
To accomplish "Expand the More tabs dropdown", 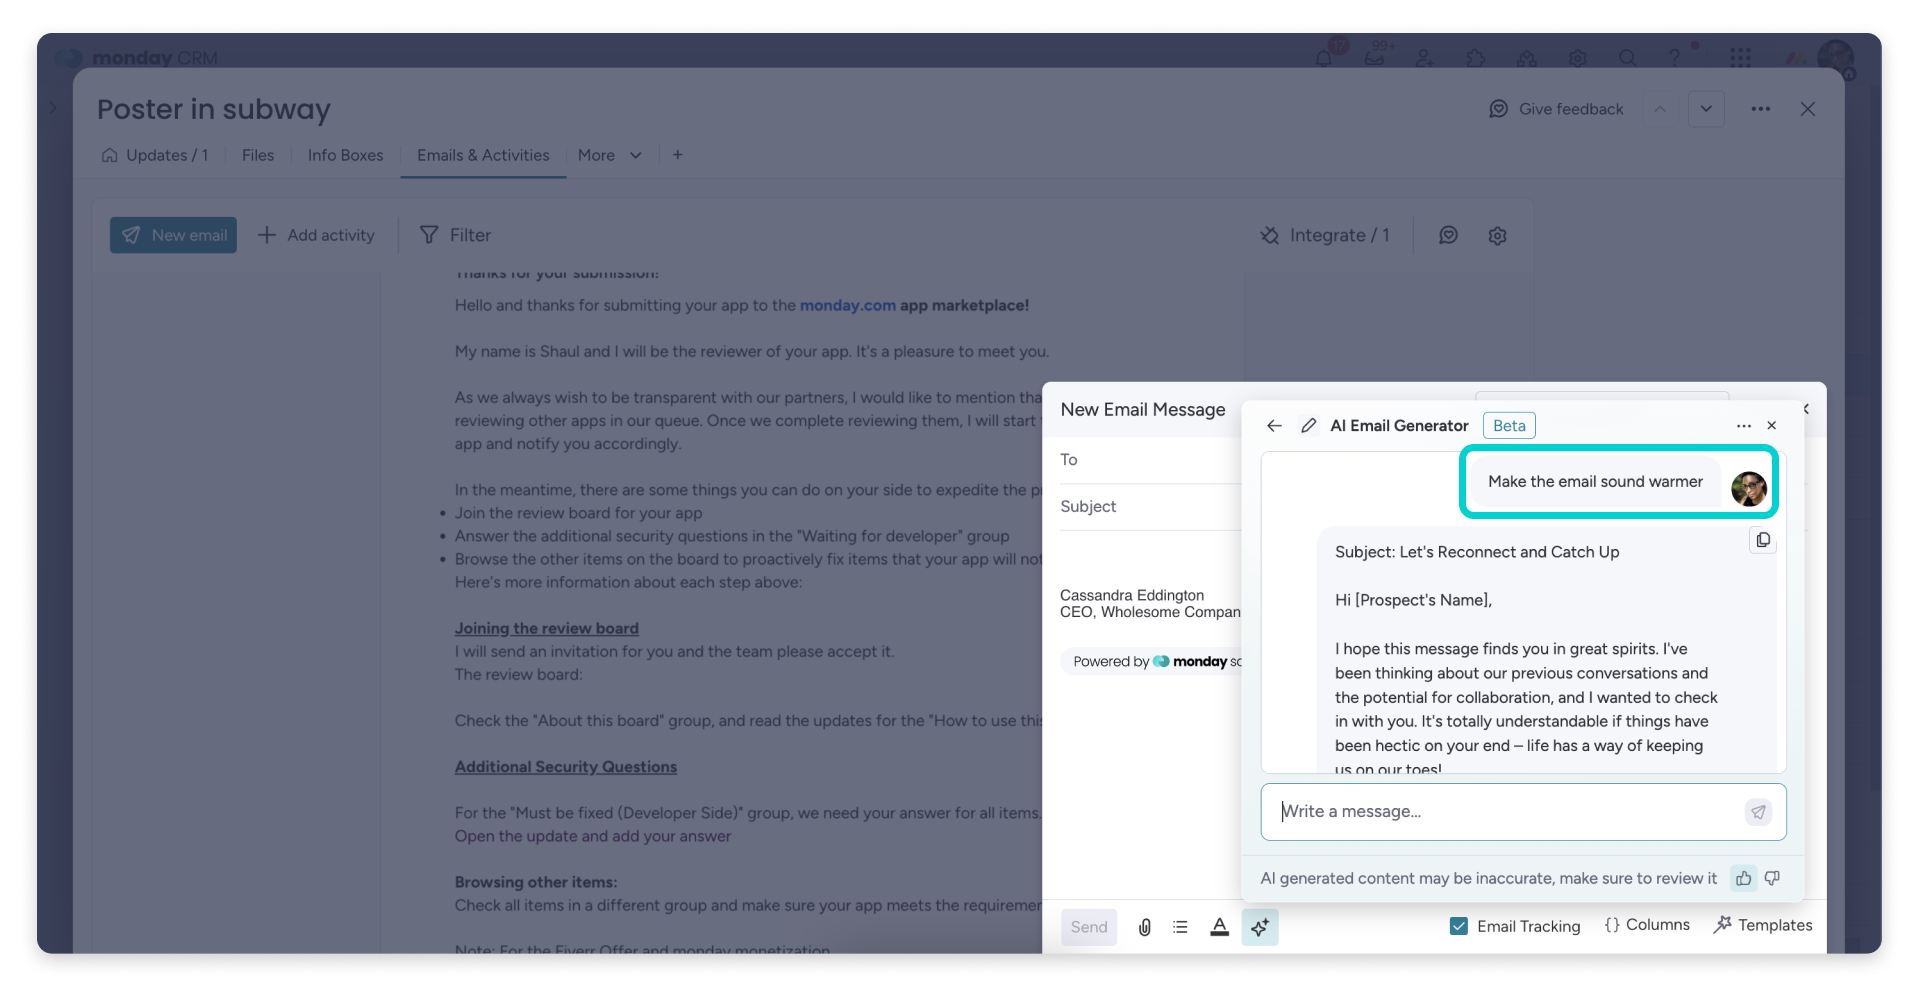I will pos(610,155).
